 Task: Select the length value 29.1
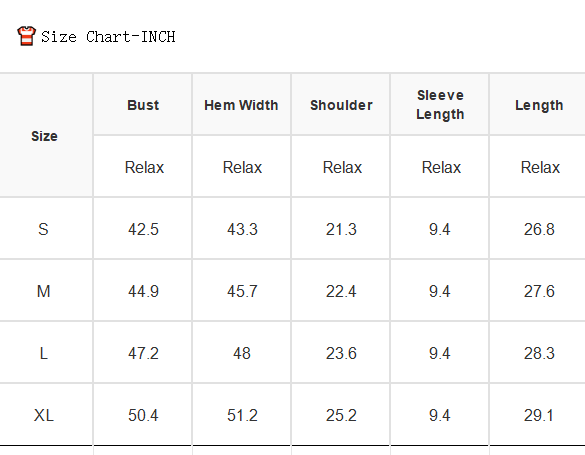click(539, 415)
